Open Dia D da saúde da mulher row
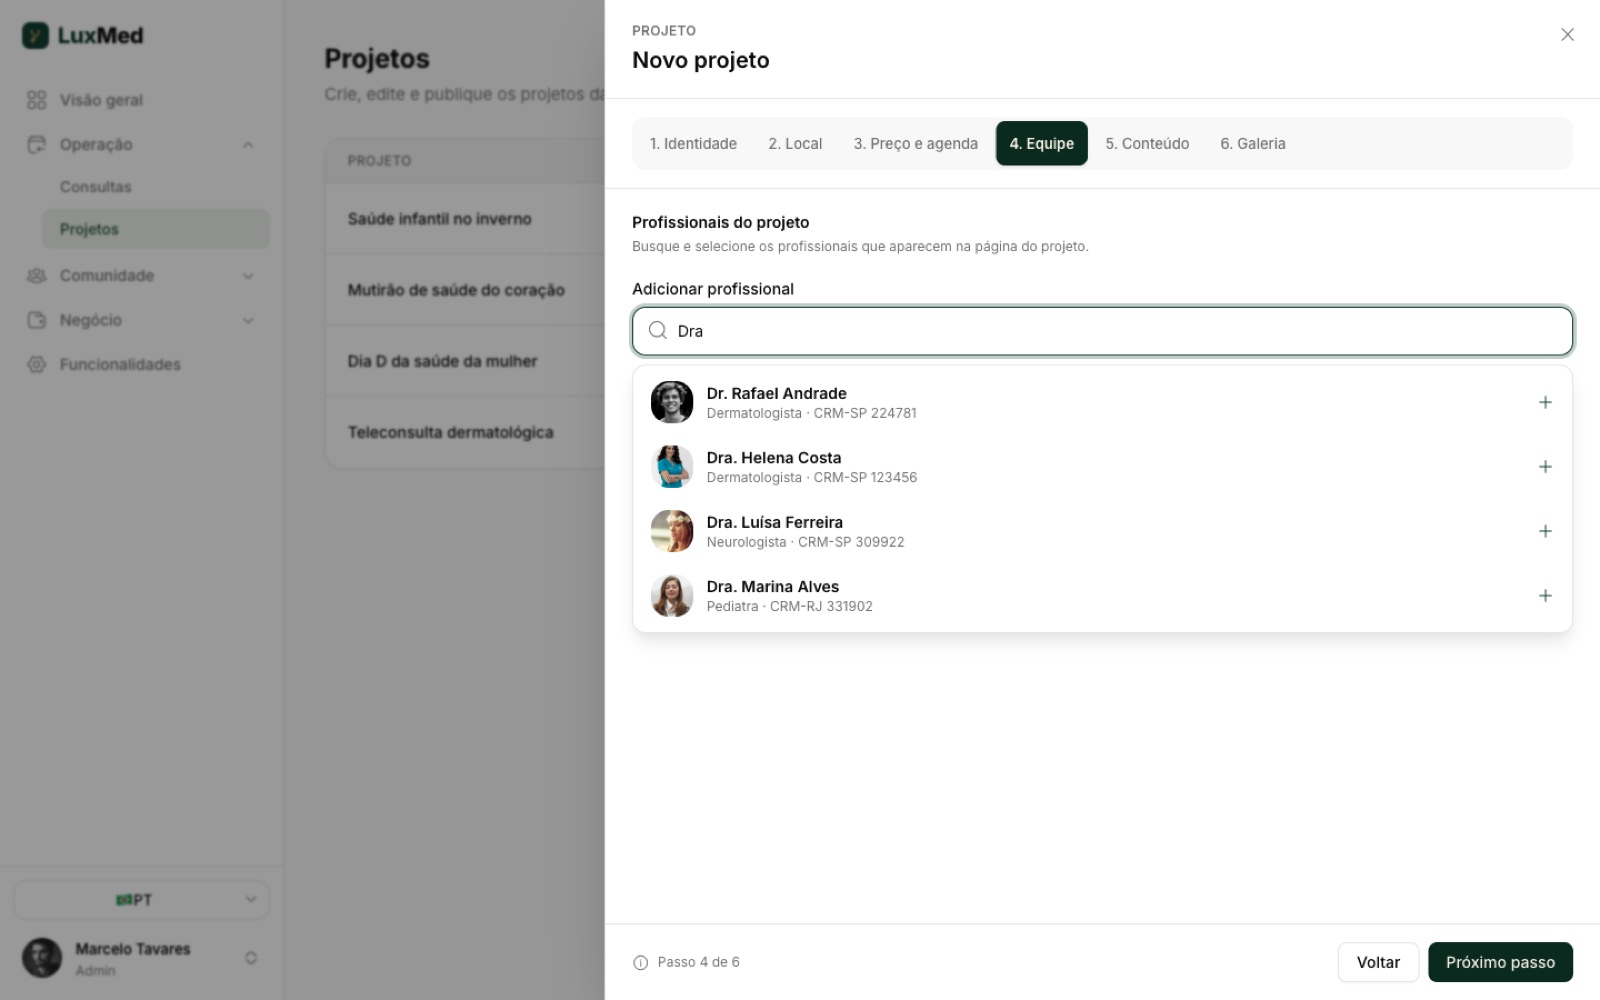1600x1000 pixels. [x=466, y=361]
